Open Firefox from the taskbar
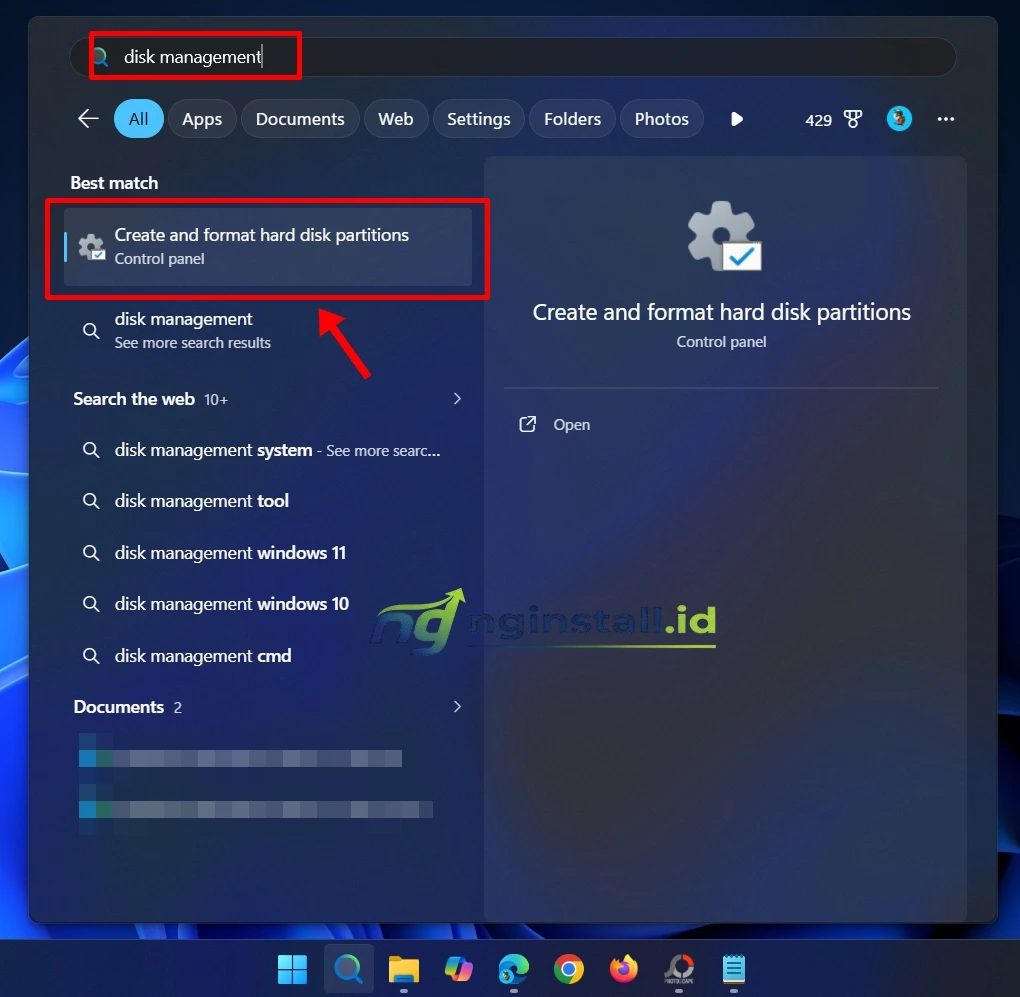1020x997 pixels. tap(624, 969)
